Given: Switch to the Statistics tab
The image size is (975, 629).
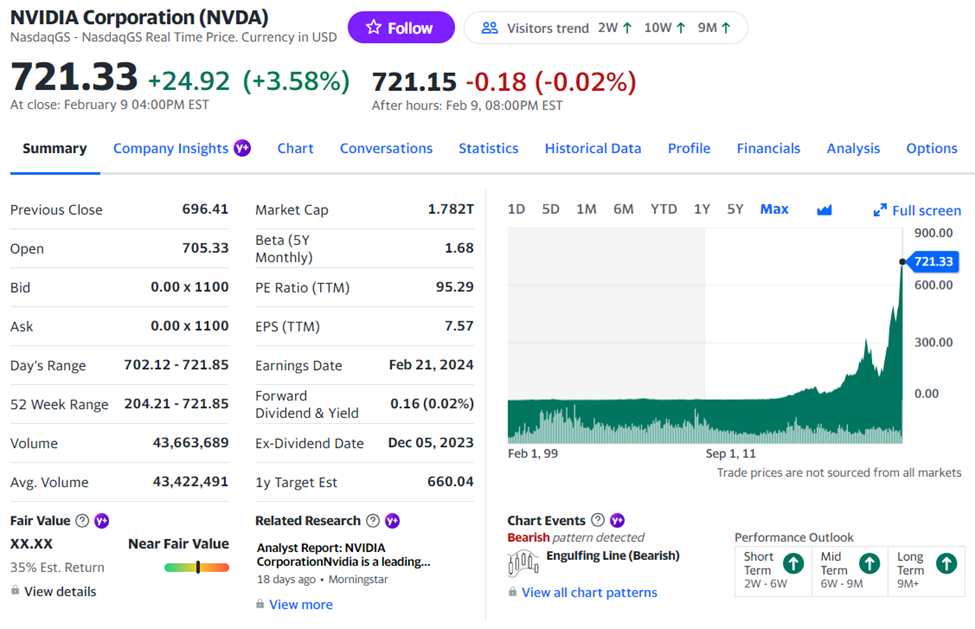Looking at the screenshot, I should point(488,148).
